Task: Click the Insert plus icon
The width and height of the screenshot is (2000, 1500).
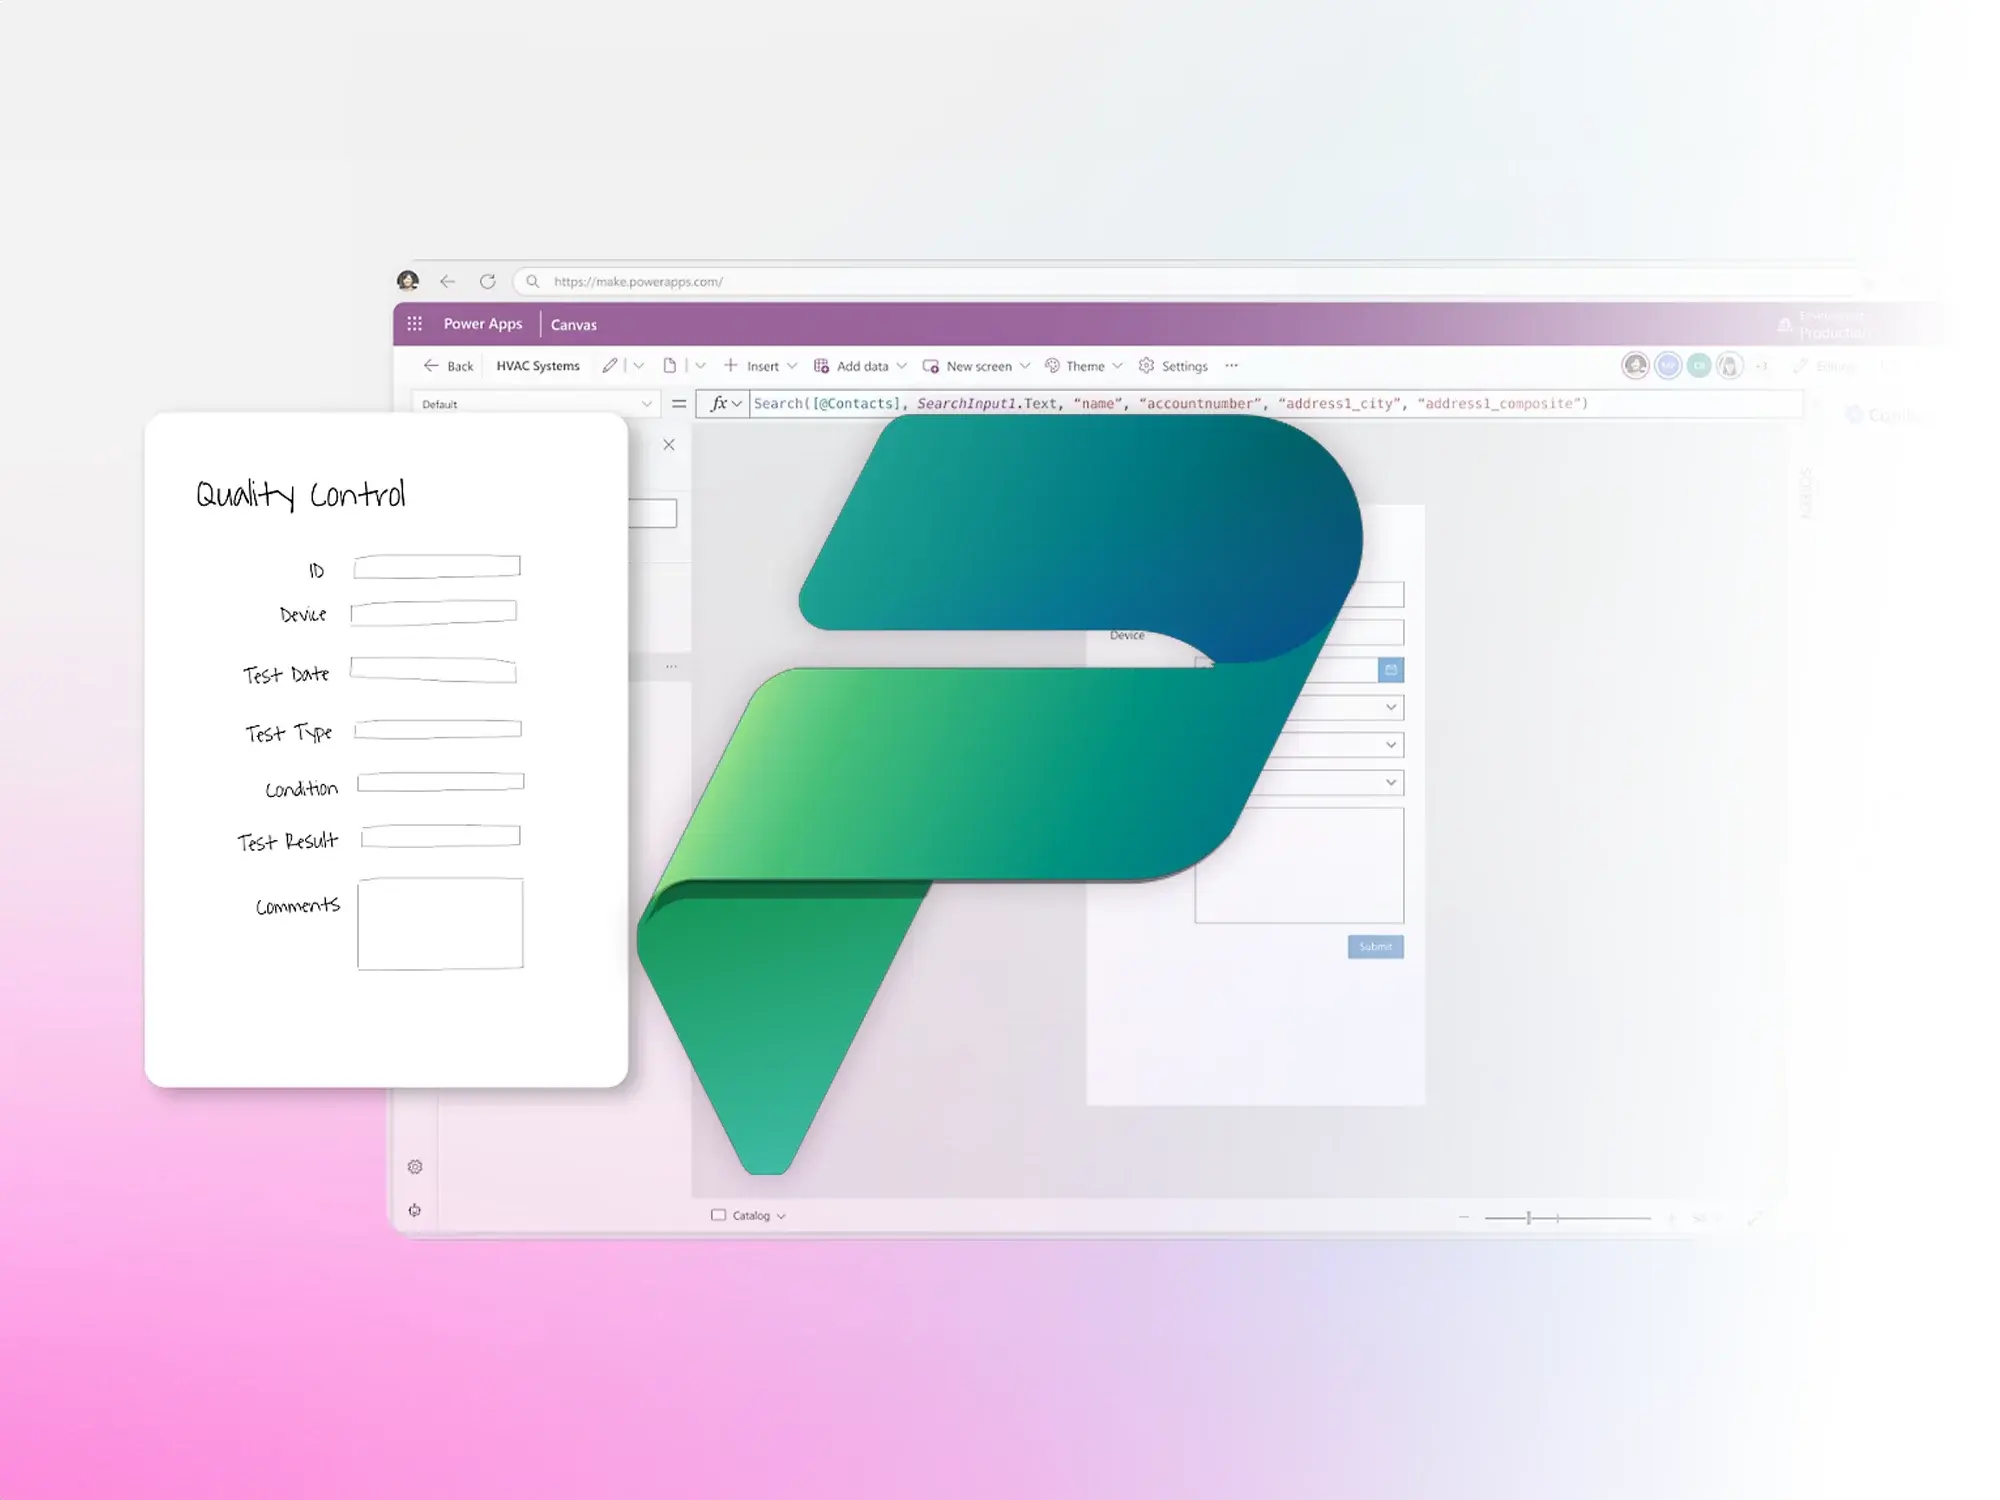Action: tap(731, 365)
